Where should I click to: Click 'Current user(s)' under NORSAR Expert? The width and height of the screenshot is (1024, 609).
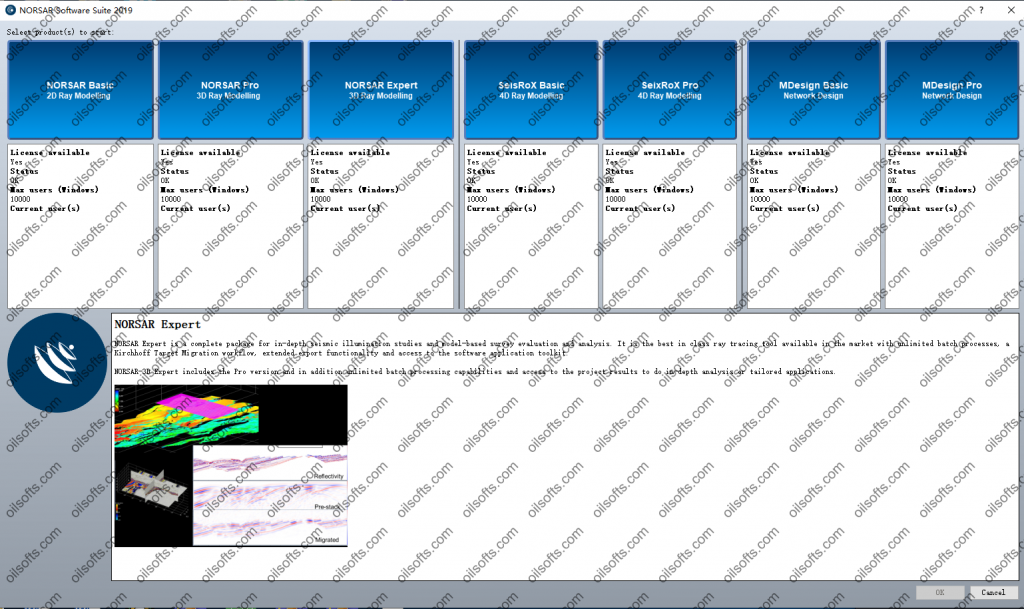(x=345, y=208)
